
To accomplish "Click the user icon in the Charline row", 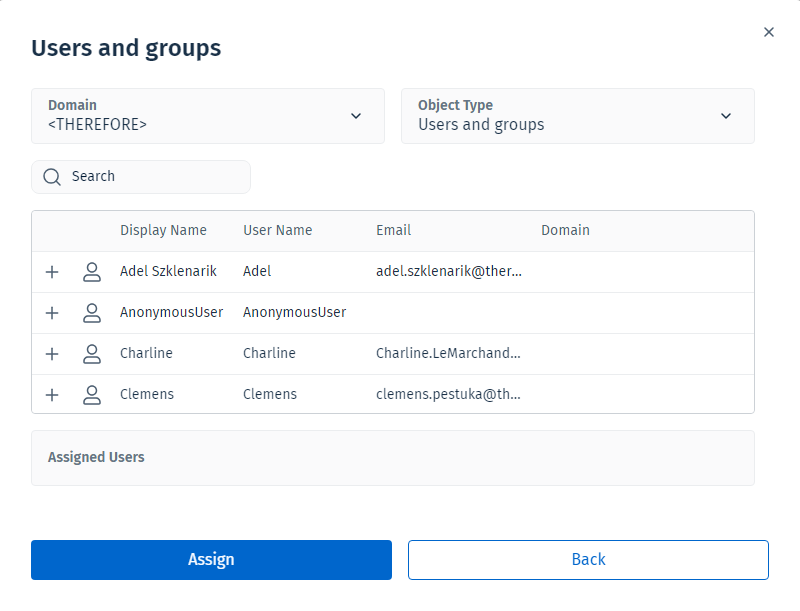I will tap(92, 354).
